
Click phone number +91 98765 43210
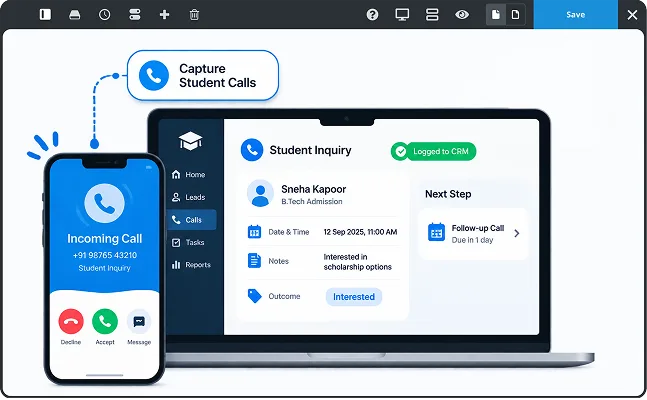click(x=104, y=255)
